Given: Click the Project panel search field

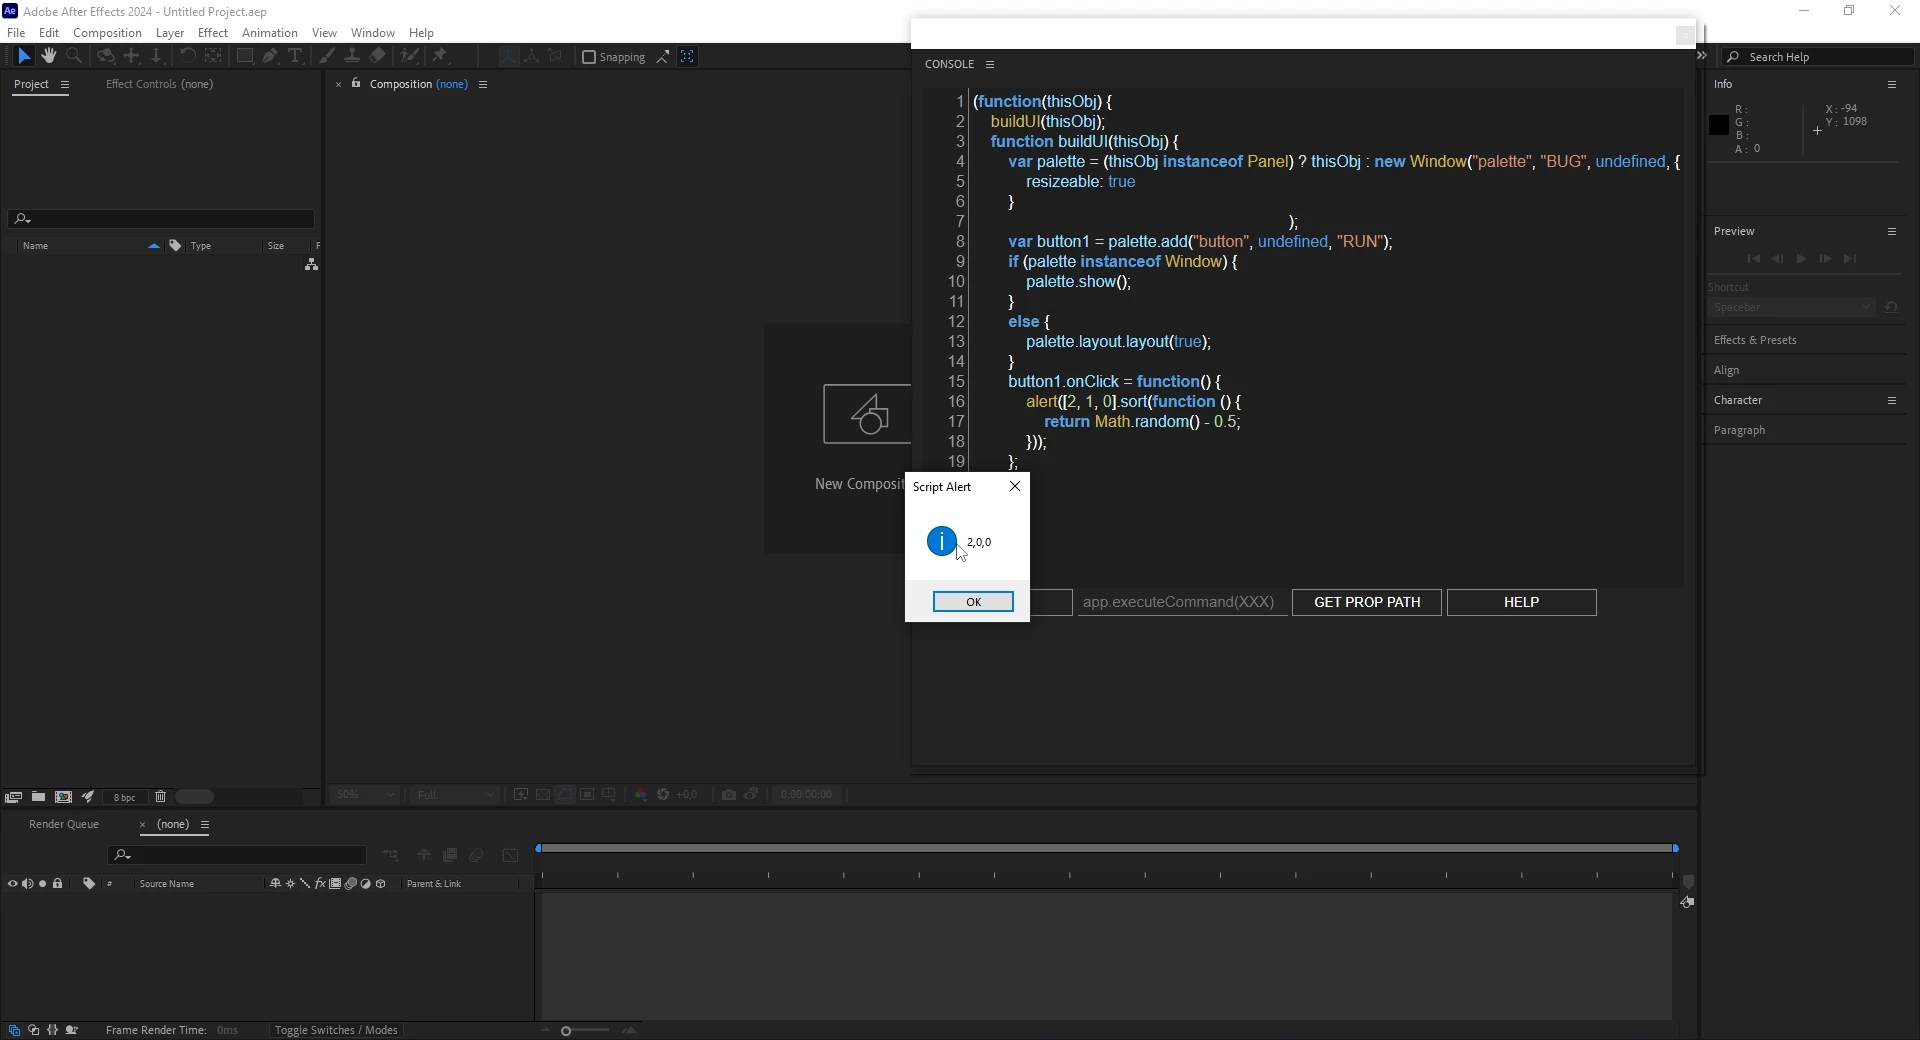Looking at the screenshot, I should [161, 220].
